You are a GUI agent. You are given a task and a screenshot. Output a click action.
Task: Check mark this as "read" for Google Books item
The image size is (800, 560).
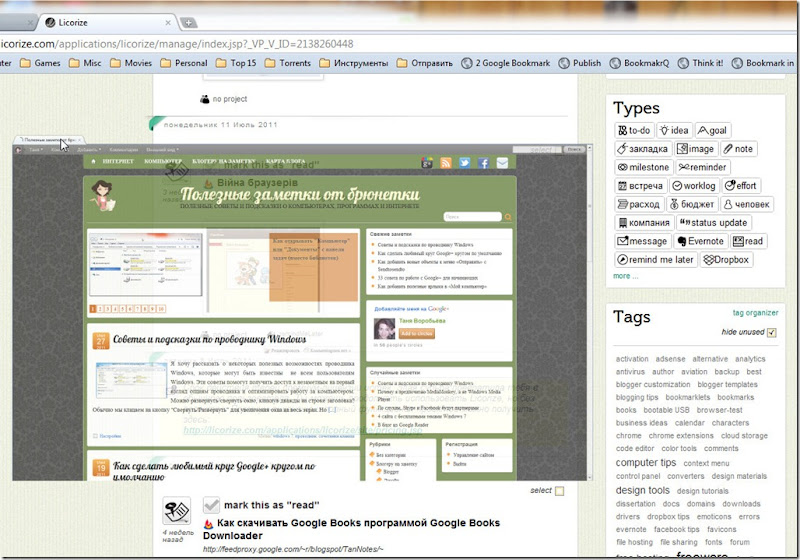pyautogui.click(x=211, y=505)
